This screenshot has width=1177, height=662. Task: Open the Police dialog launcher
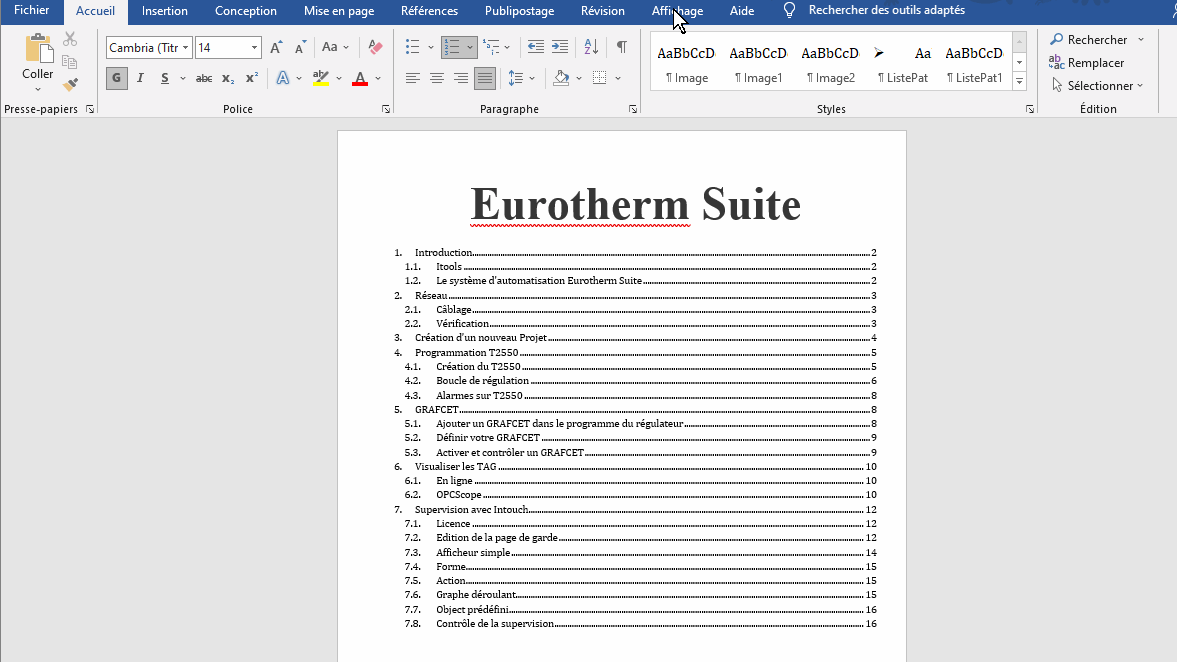pos(386,110)
